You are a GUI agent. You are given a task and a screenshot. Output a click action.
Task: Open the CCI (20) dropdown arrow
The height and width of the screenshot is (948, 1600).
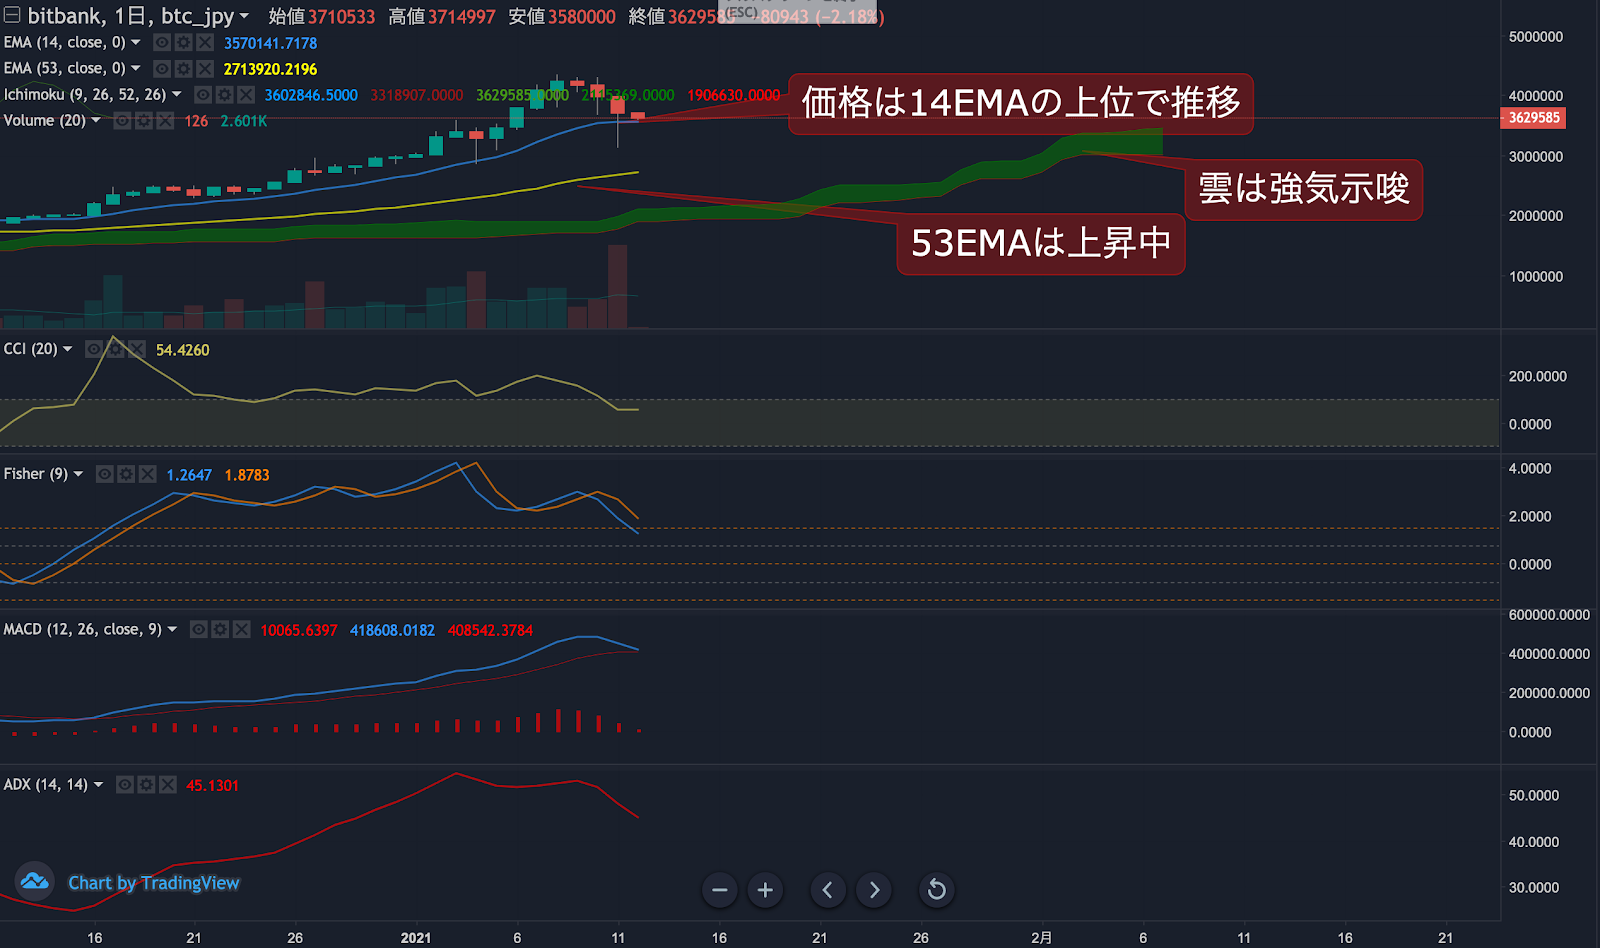coord(67,349)
